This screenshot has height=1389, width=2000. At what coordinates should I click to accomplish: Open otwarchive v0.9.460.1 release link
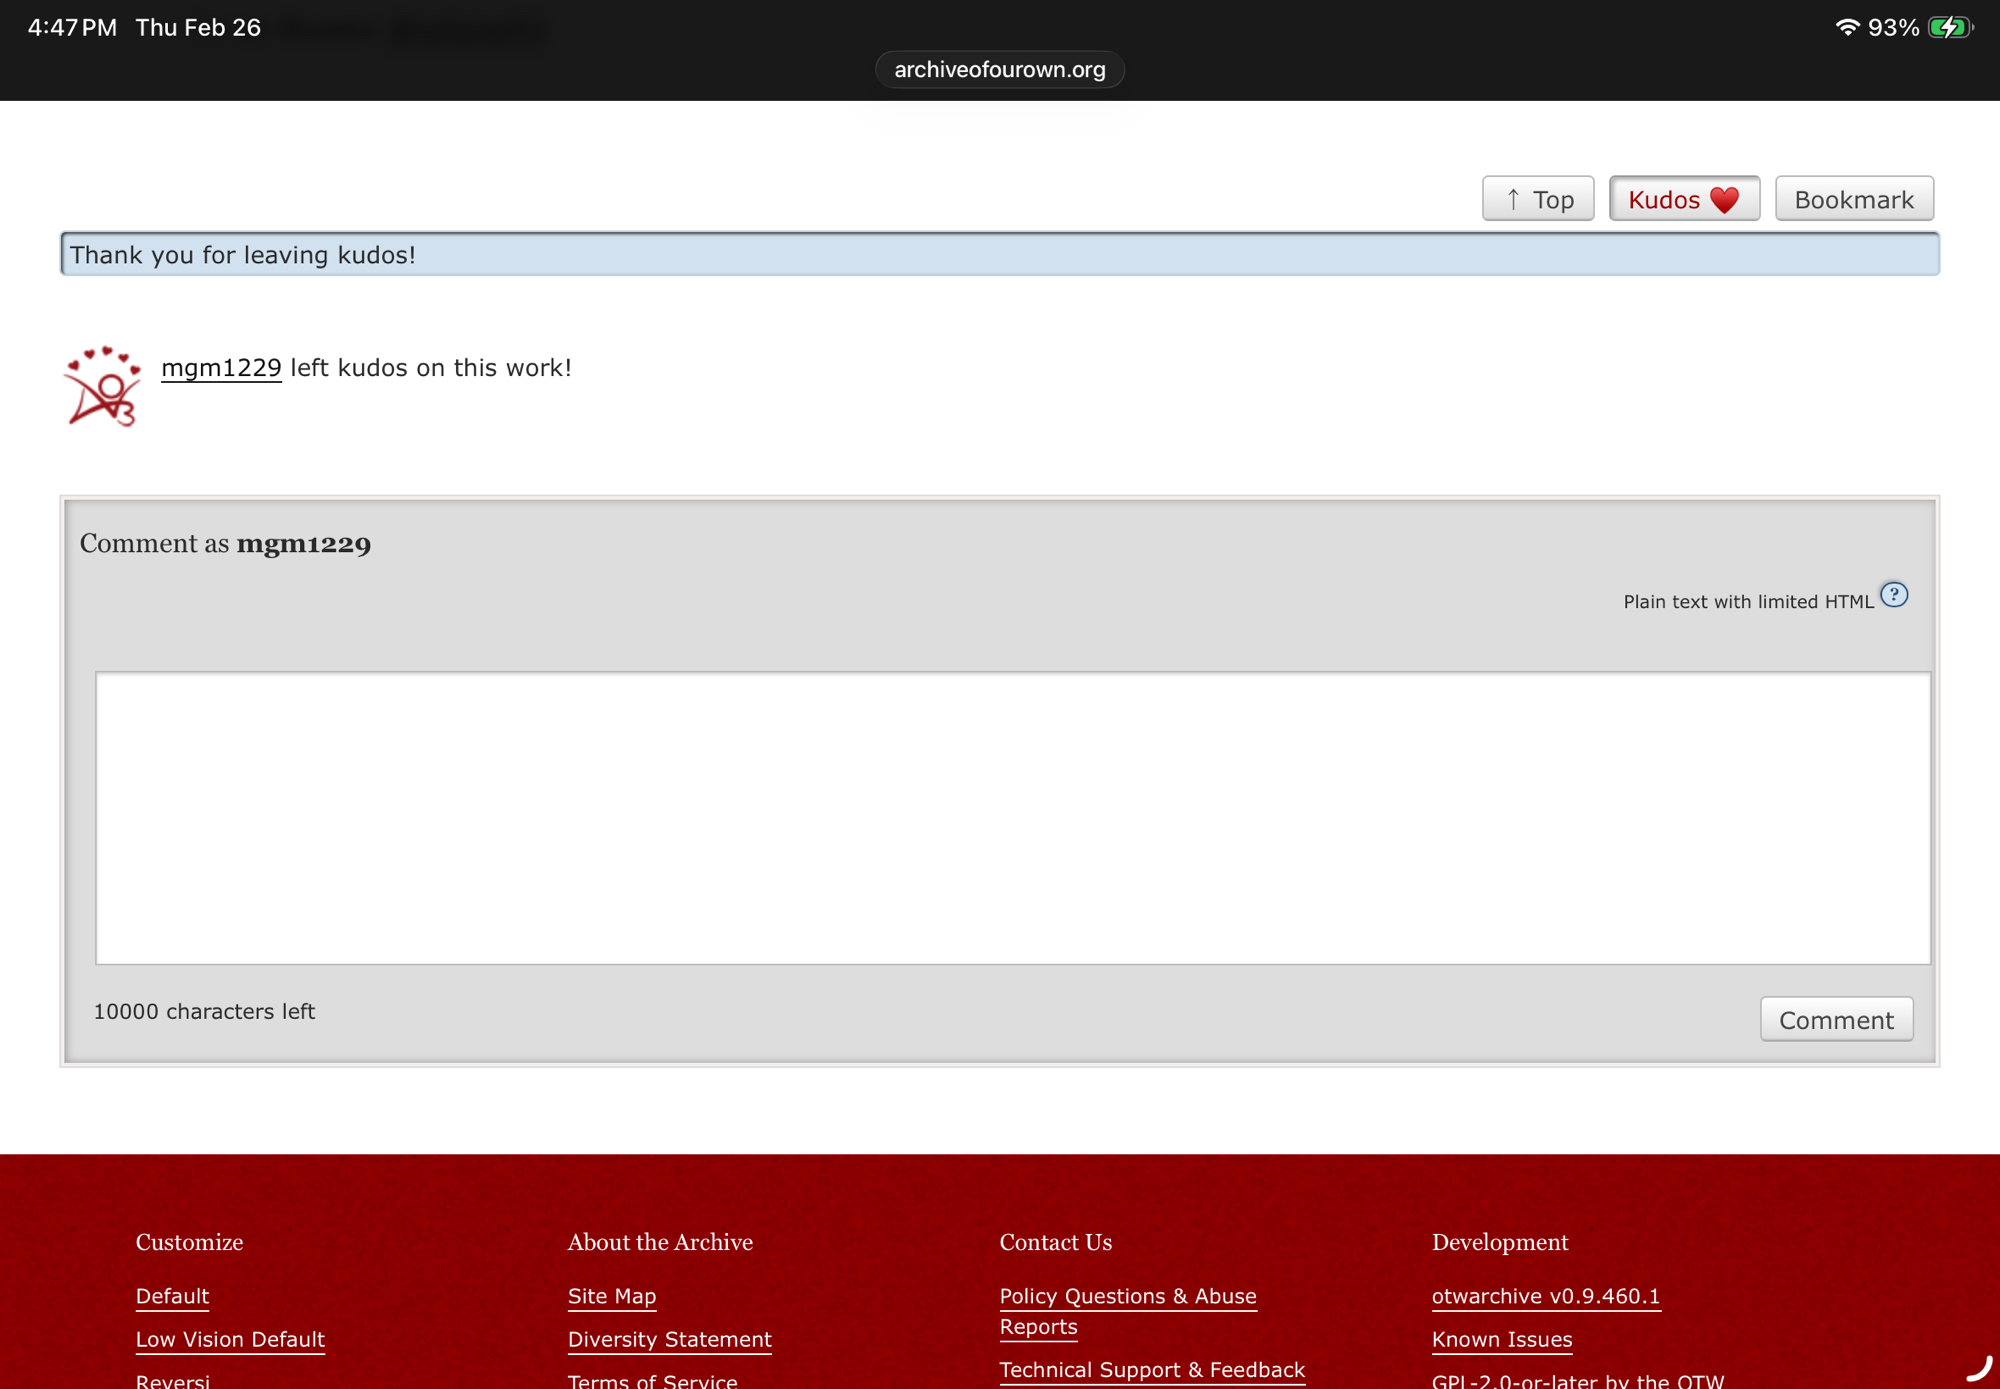tap(1545, 1296)
